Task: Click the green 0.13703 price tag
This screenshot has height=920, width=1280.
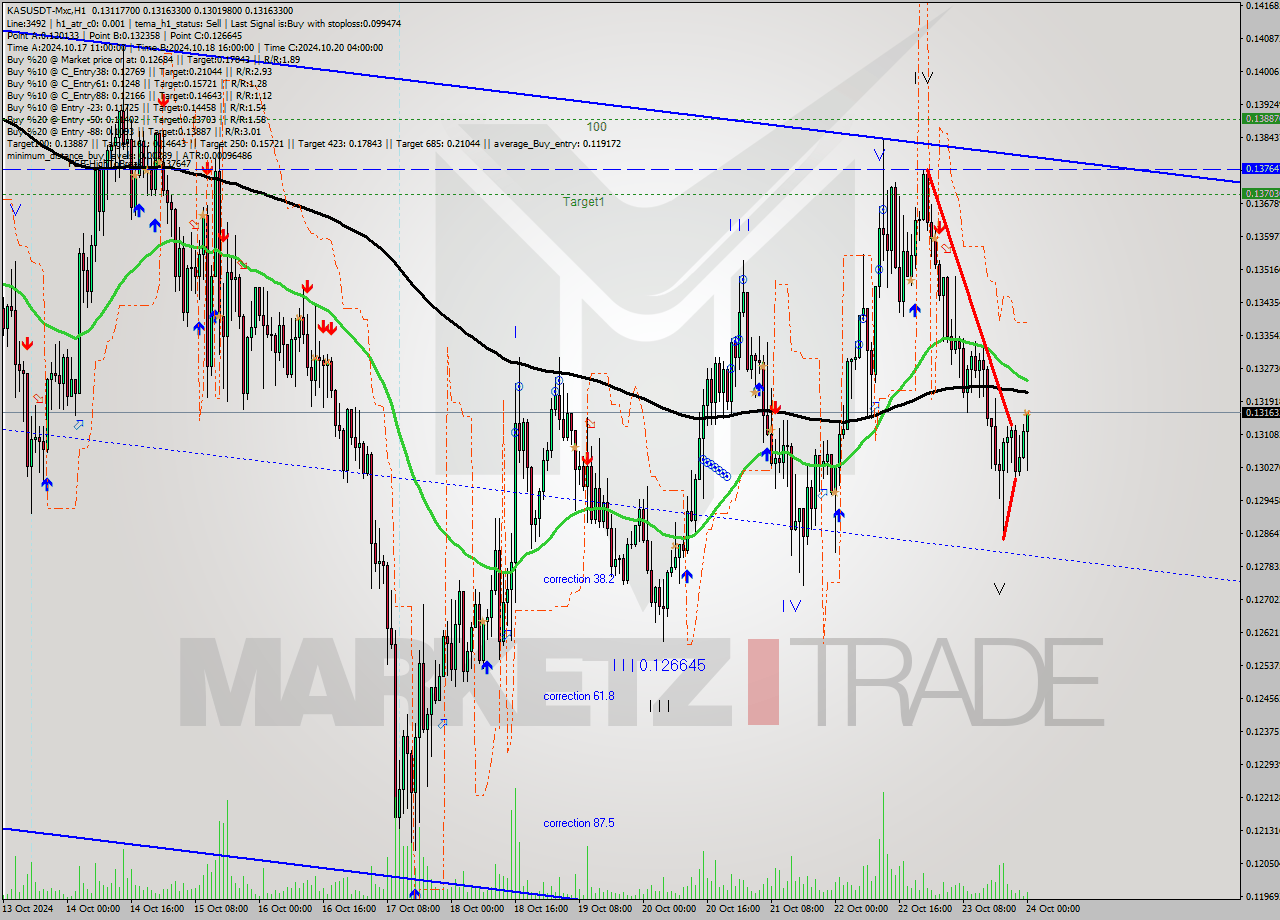Action: pyautogui.click(x=1259, y=194)
